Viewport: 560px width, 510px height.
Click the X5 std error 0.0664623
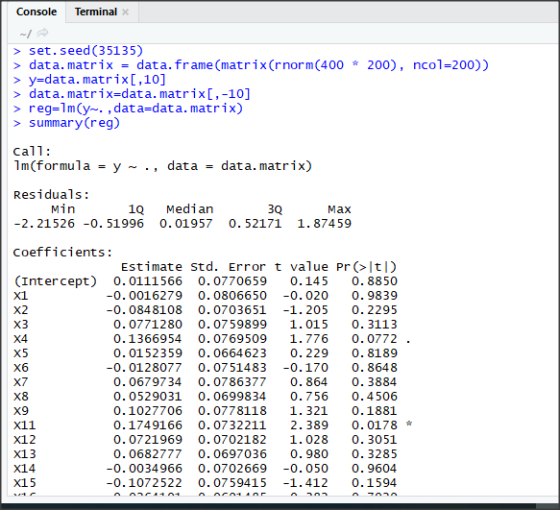(232, 353)
